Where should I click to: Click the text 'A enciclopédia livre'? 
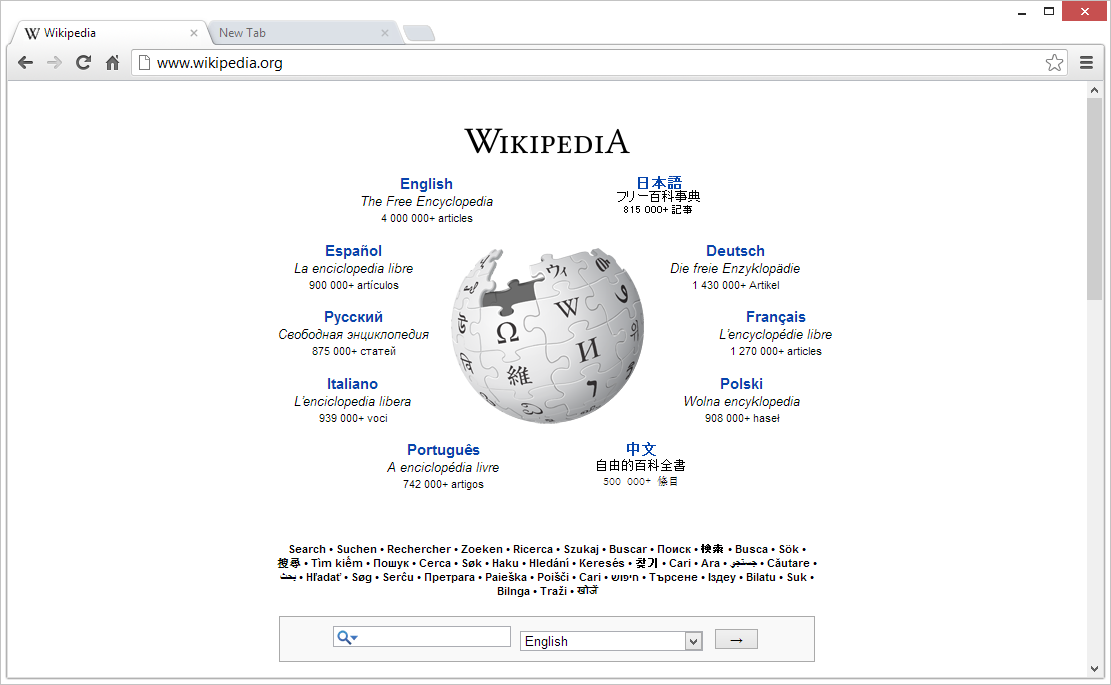(x=443, y=468)
